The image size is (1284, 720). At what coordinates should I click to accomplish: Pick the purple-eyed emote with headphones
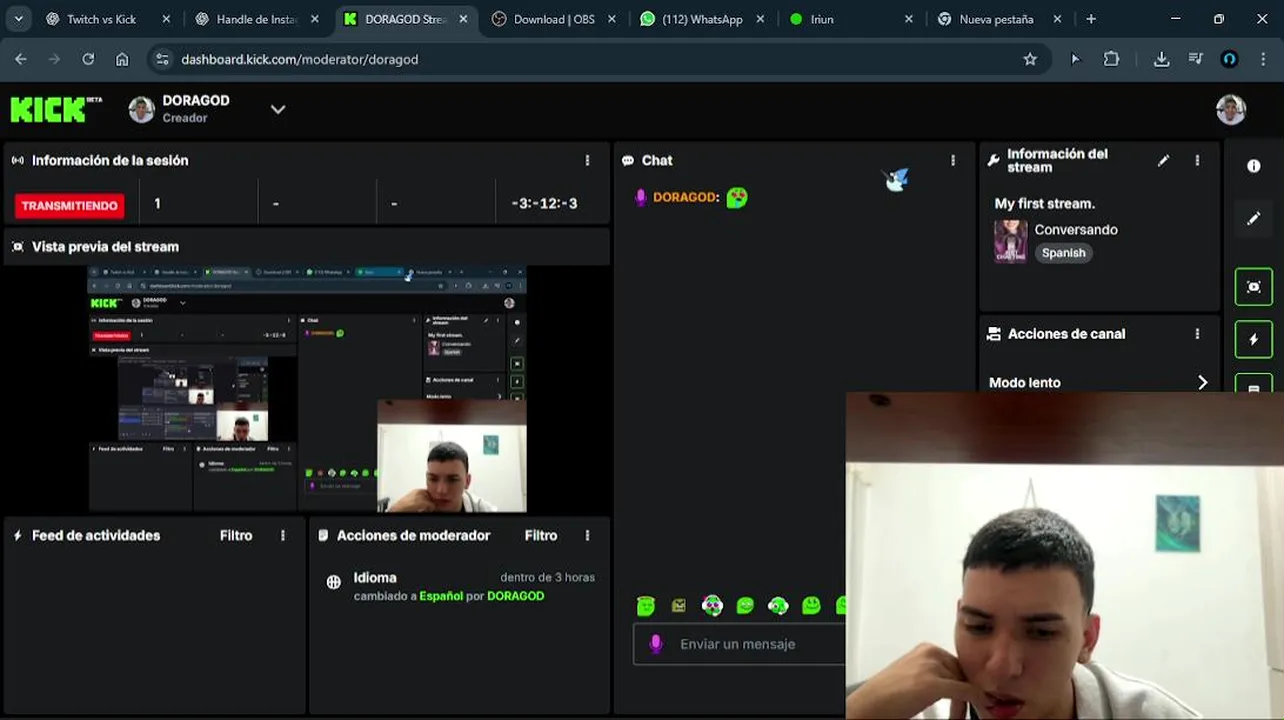[x=712, y=605]
